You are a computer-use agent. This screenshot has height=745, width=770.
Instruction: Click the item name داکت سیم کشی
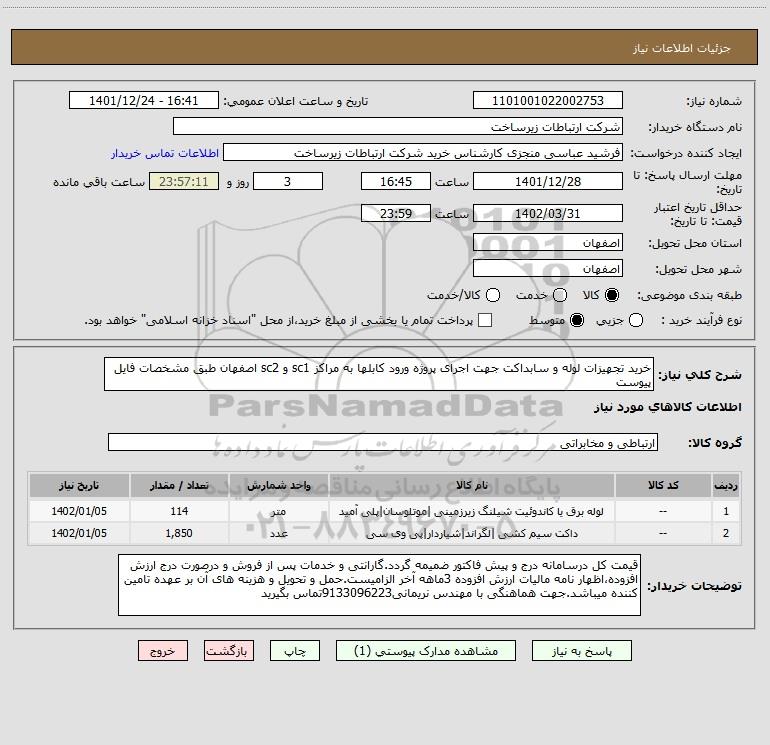pyautogui.click(x=471, y=533)
